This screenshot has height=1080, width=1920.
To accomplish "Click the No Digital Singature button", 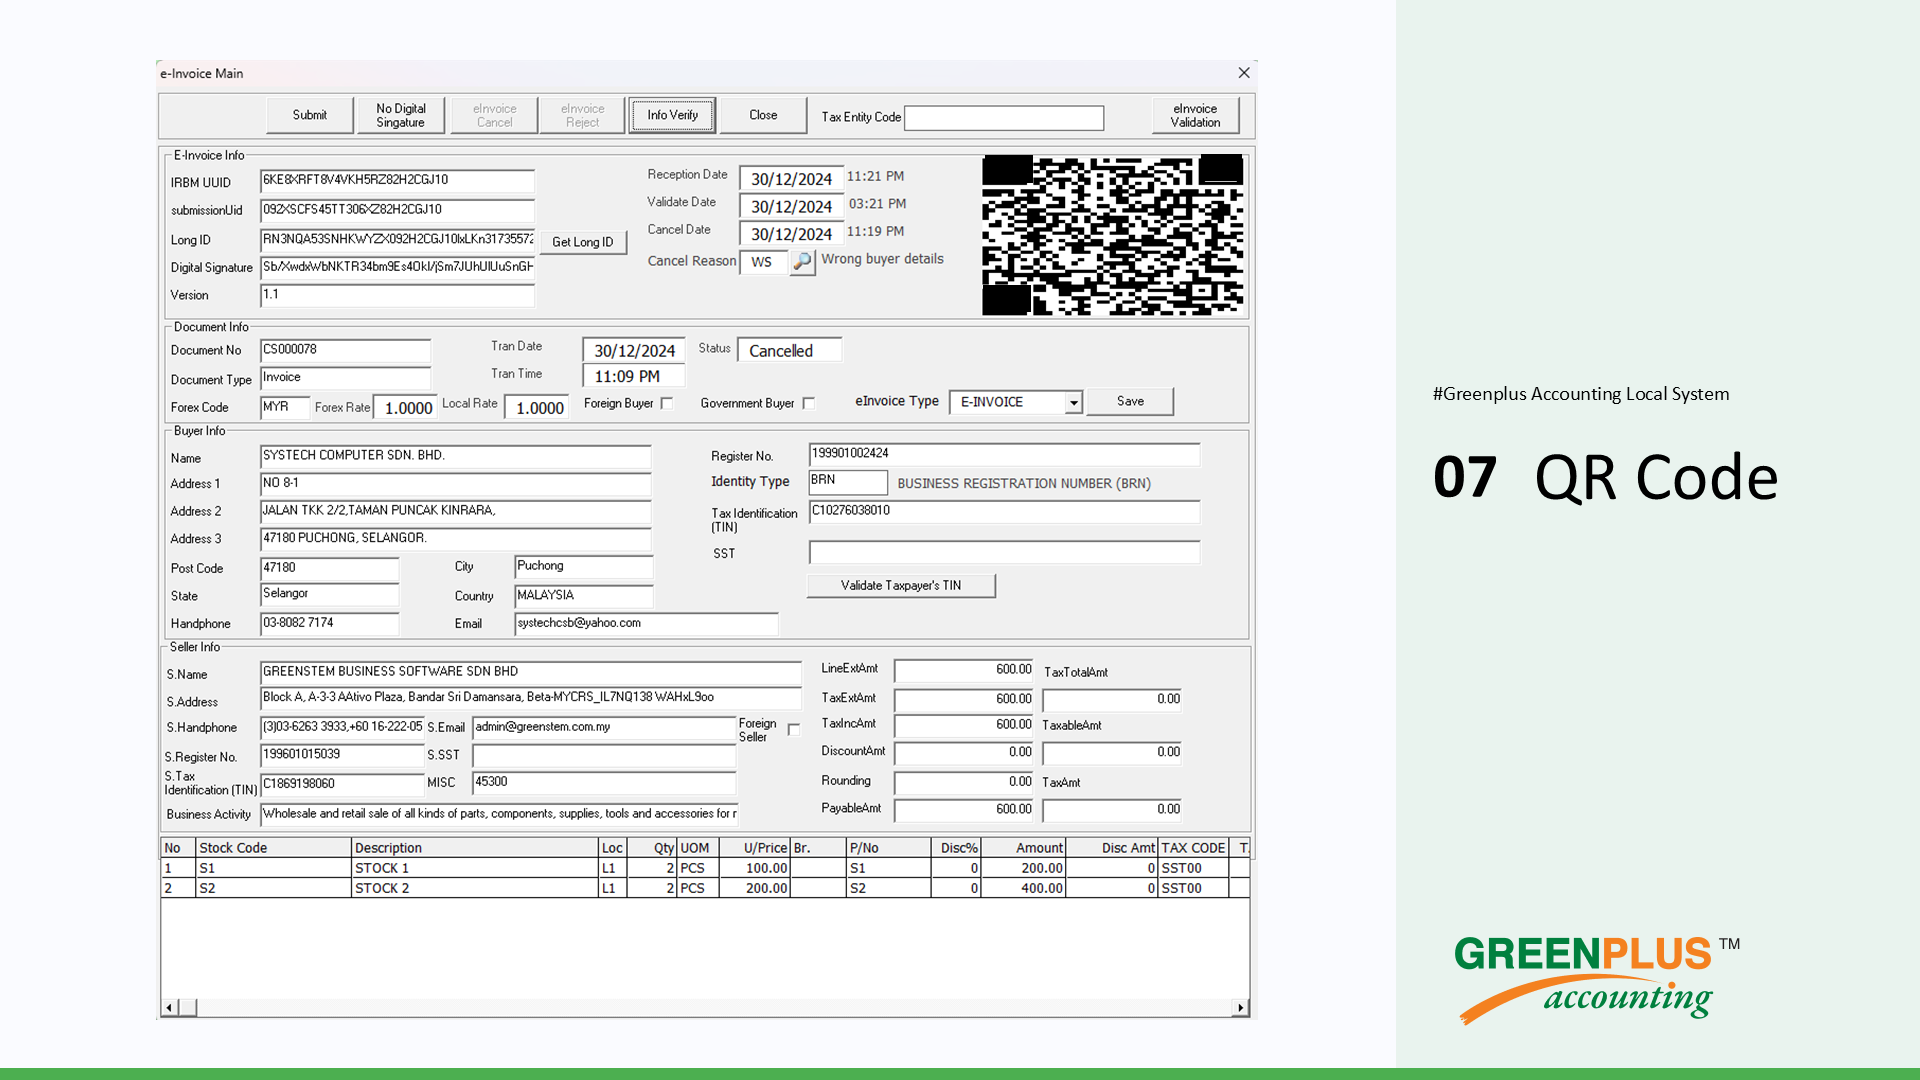I will click(x=400, y=115).
